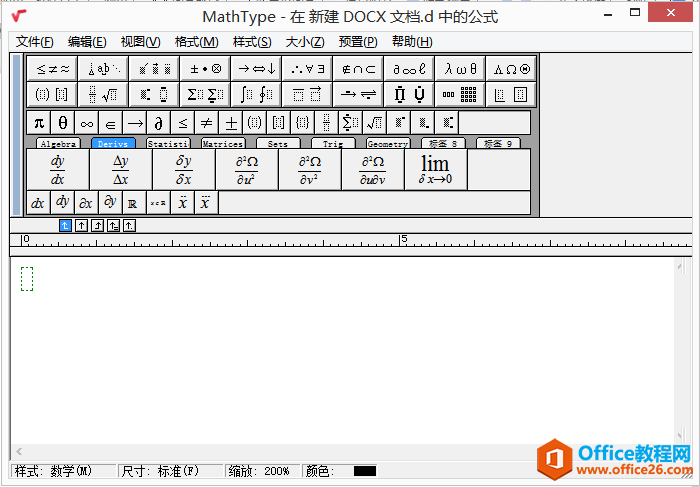
Task: Open the 样式(S) menu
Action: (x=252, y=41)
